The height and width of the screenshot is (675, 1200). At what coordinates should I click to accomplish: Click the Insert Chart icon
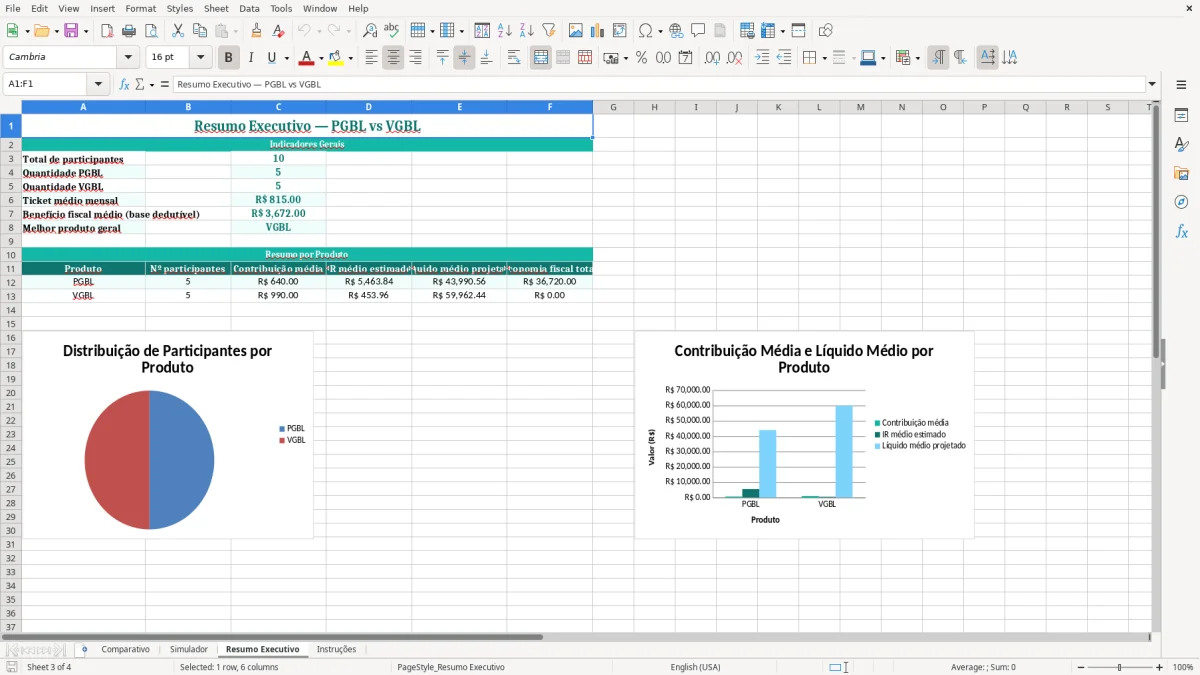point(598,31)
